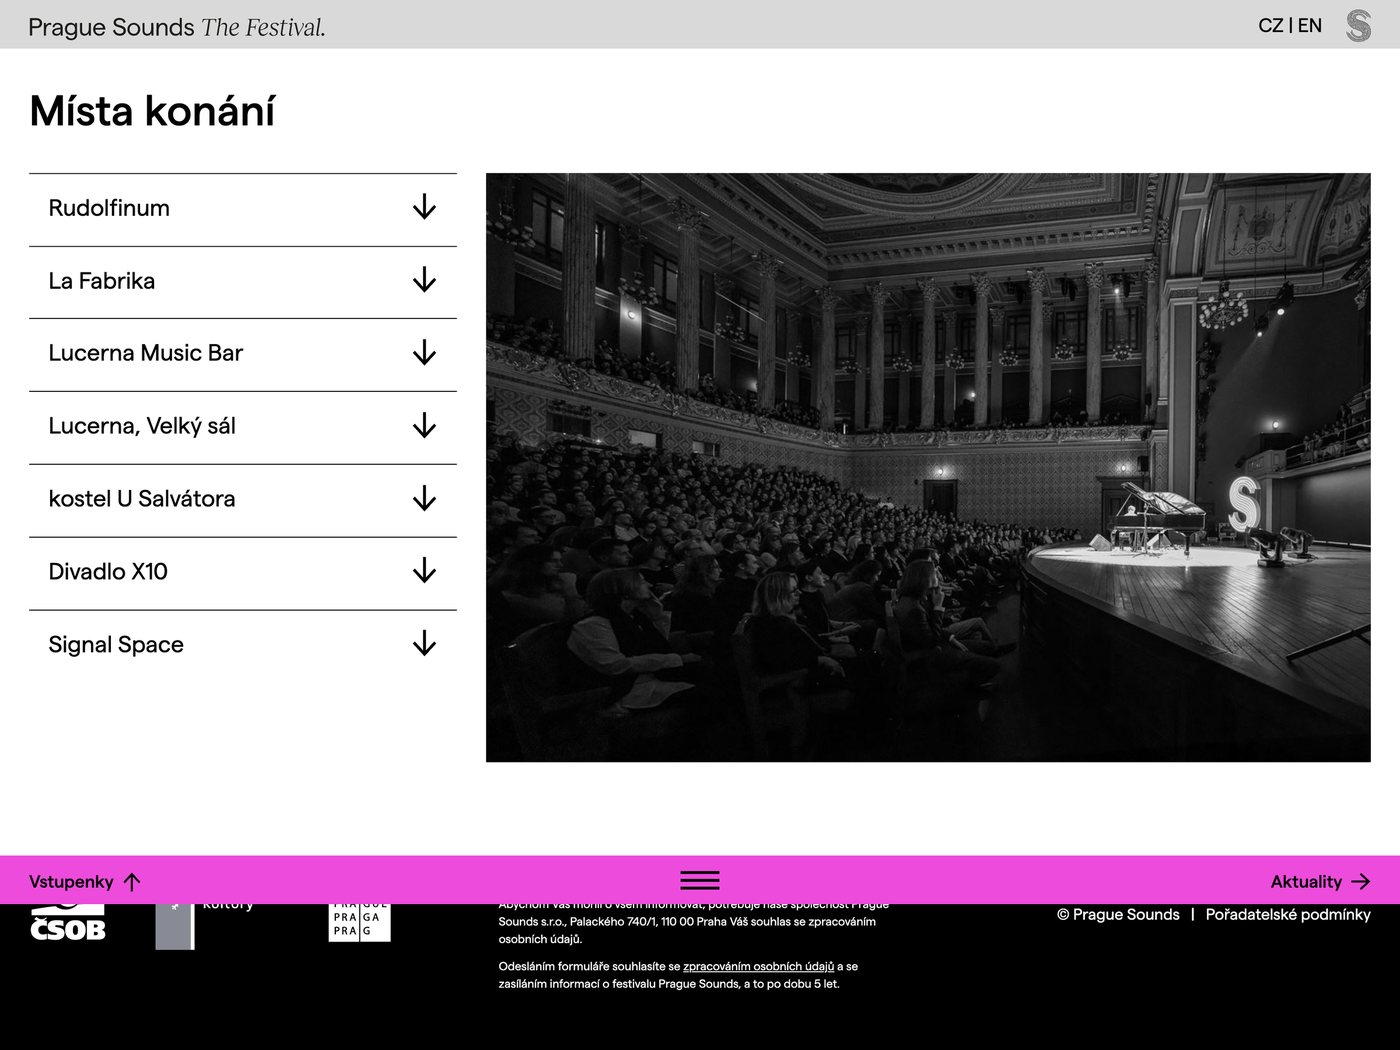Open Pořadatelské podmínky footer link
The height and width of the screenshot is (1050, 1400).
(x=1288, y=915)
